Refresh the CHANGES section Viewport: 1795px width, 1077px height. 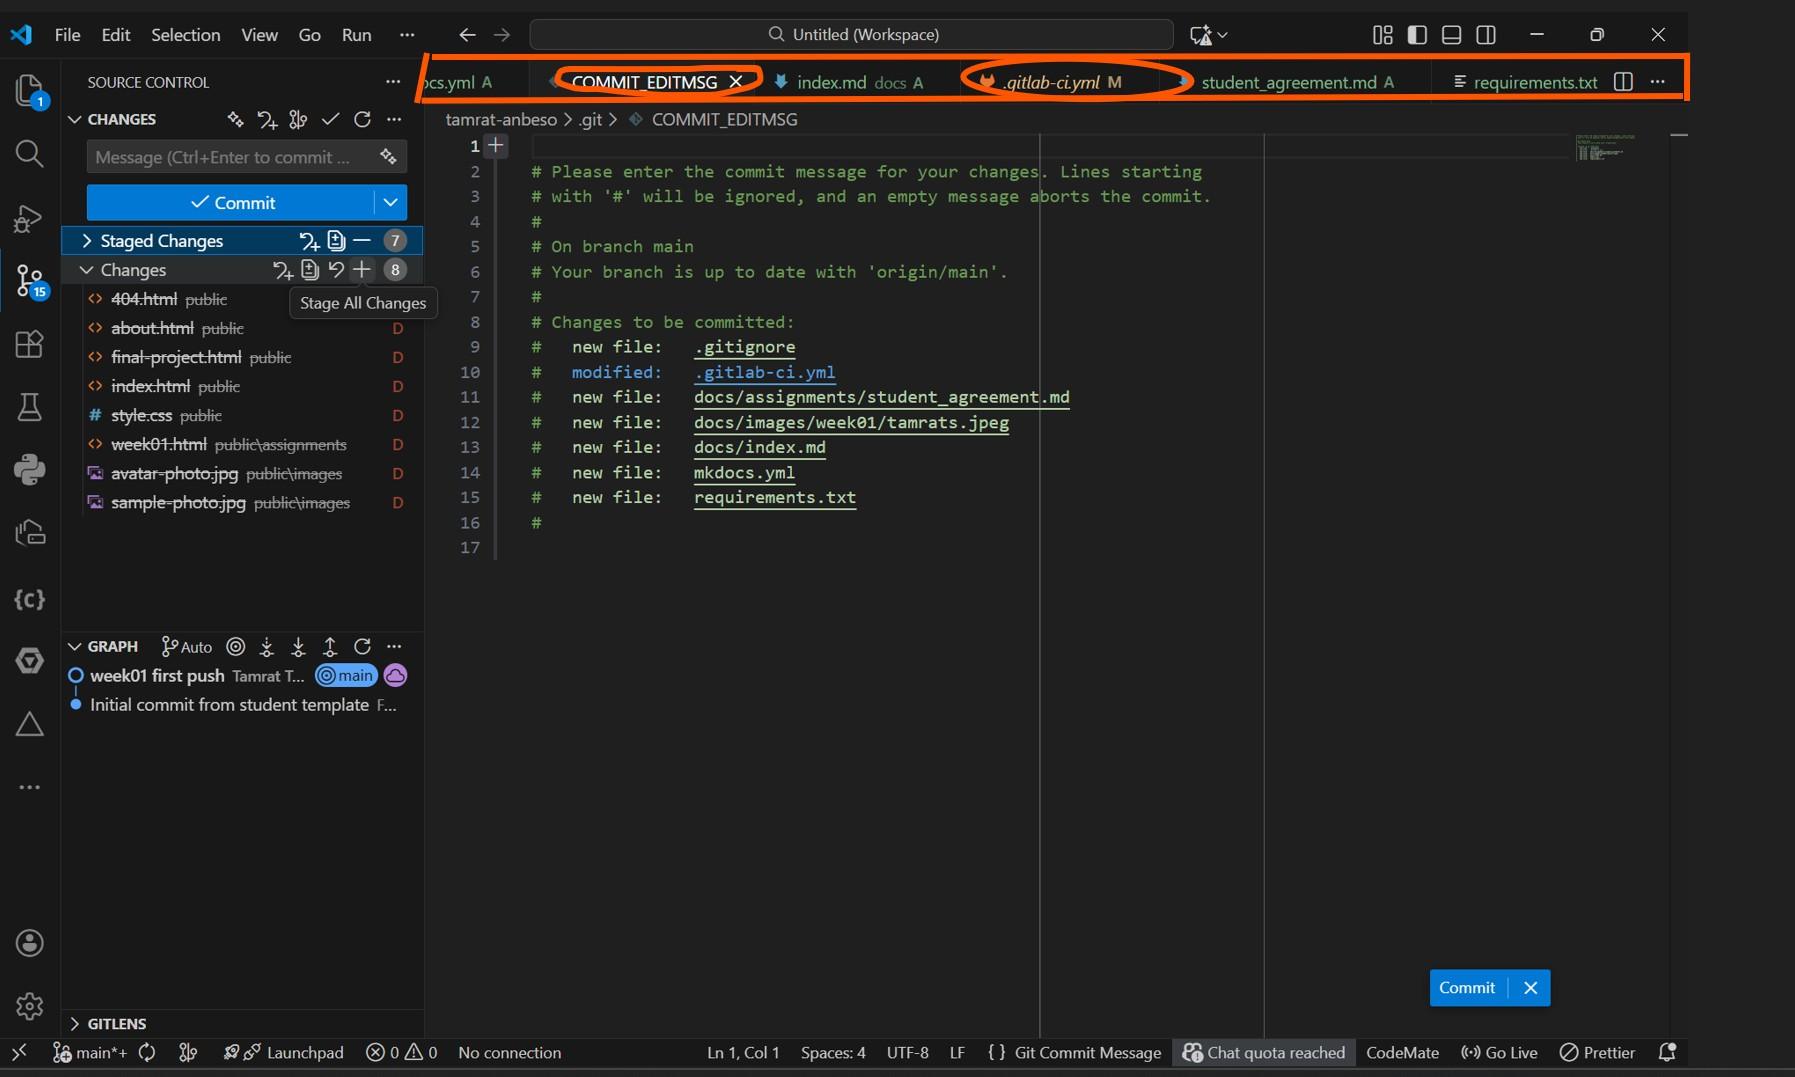pyautogui.click(x=362, y=119)
